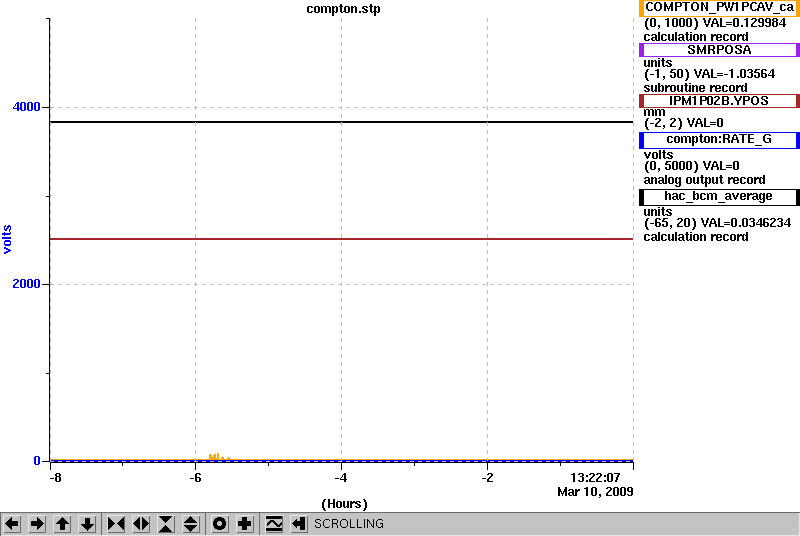Click the (-1, 50) VAL=-1.03564 readout
Image resolution: width=800 pixels, height=536 pixels.
[x=709, y=74]
